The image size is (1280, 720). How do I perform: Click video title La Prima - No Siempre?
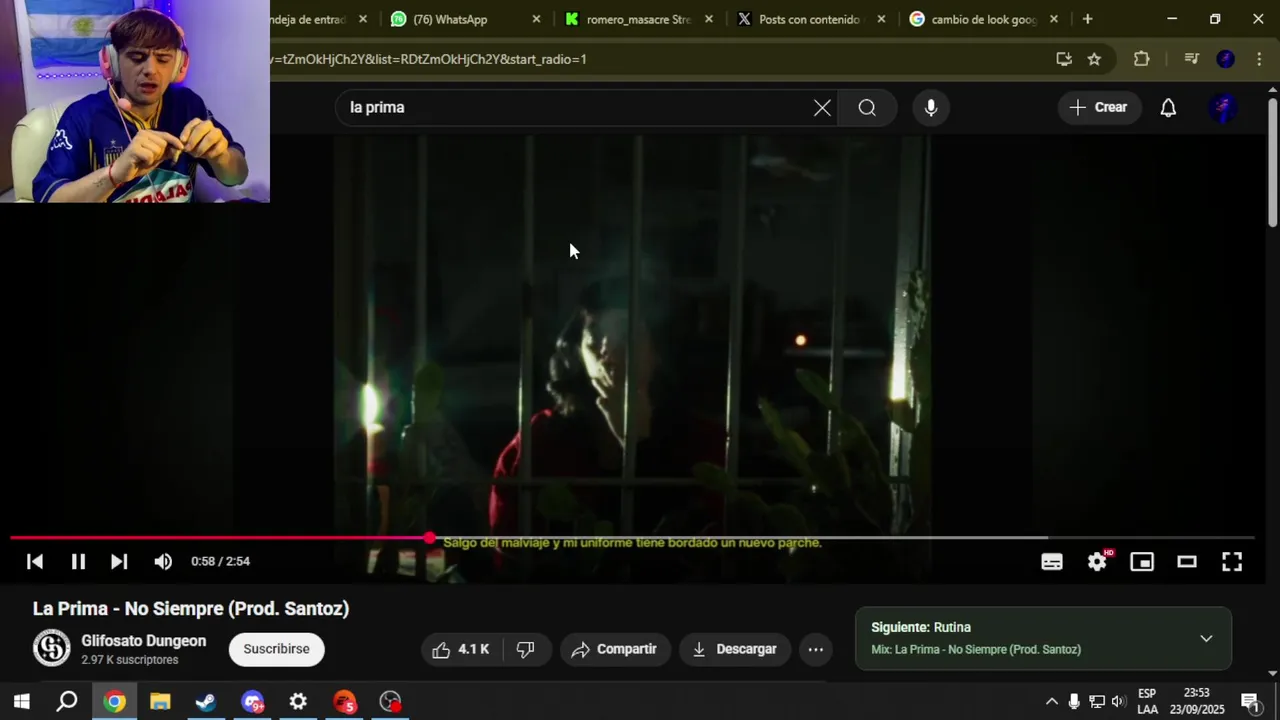pyautogui.click(x=191, y=609)
